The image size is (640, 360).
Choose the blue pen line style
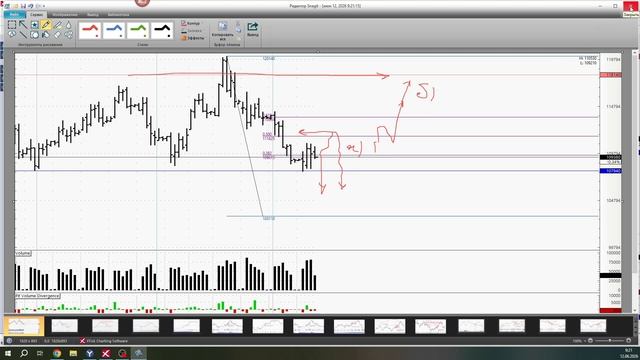114,31
